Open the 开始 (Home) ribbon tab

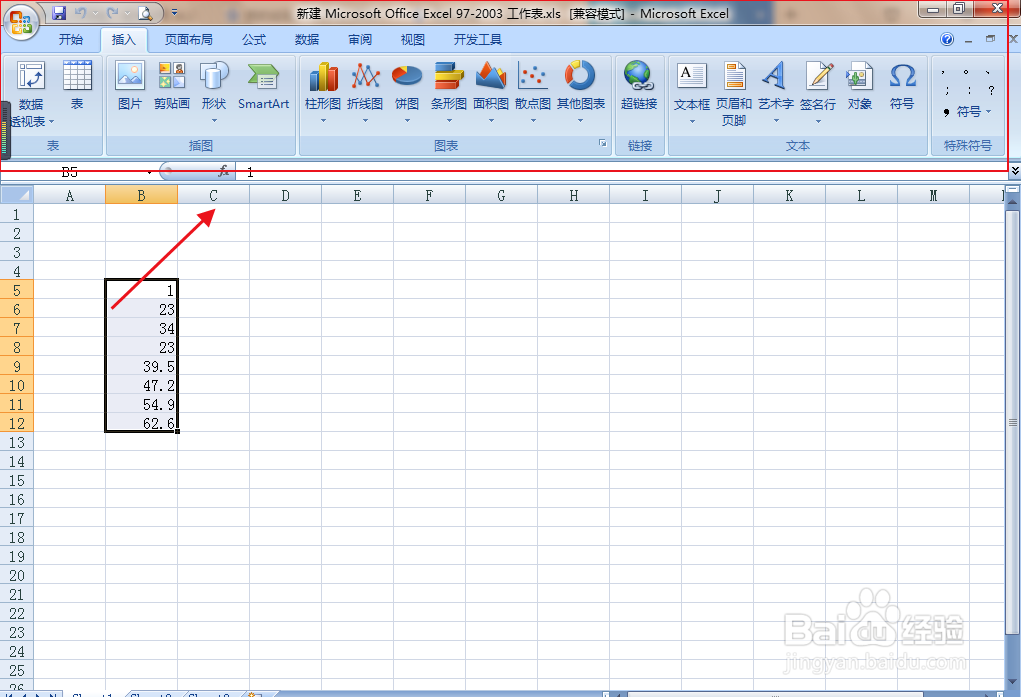[71, 40]
